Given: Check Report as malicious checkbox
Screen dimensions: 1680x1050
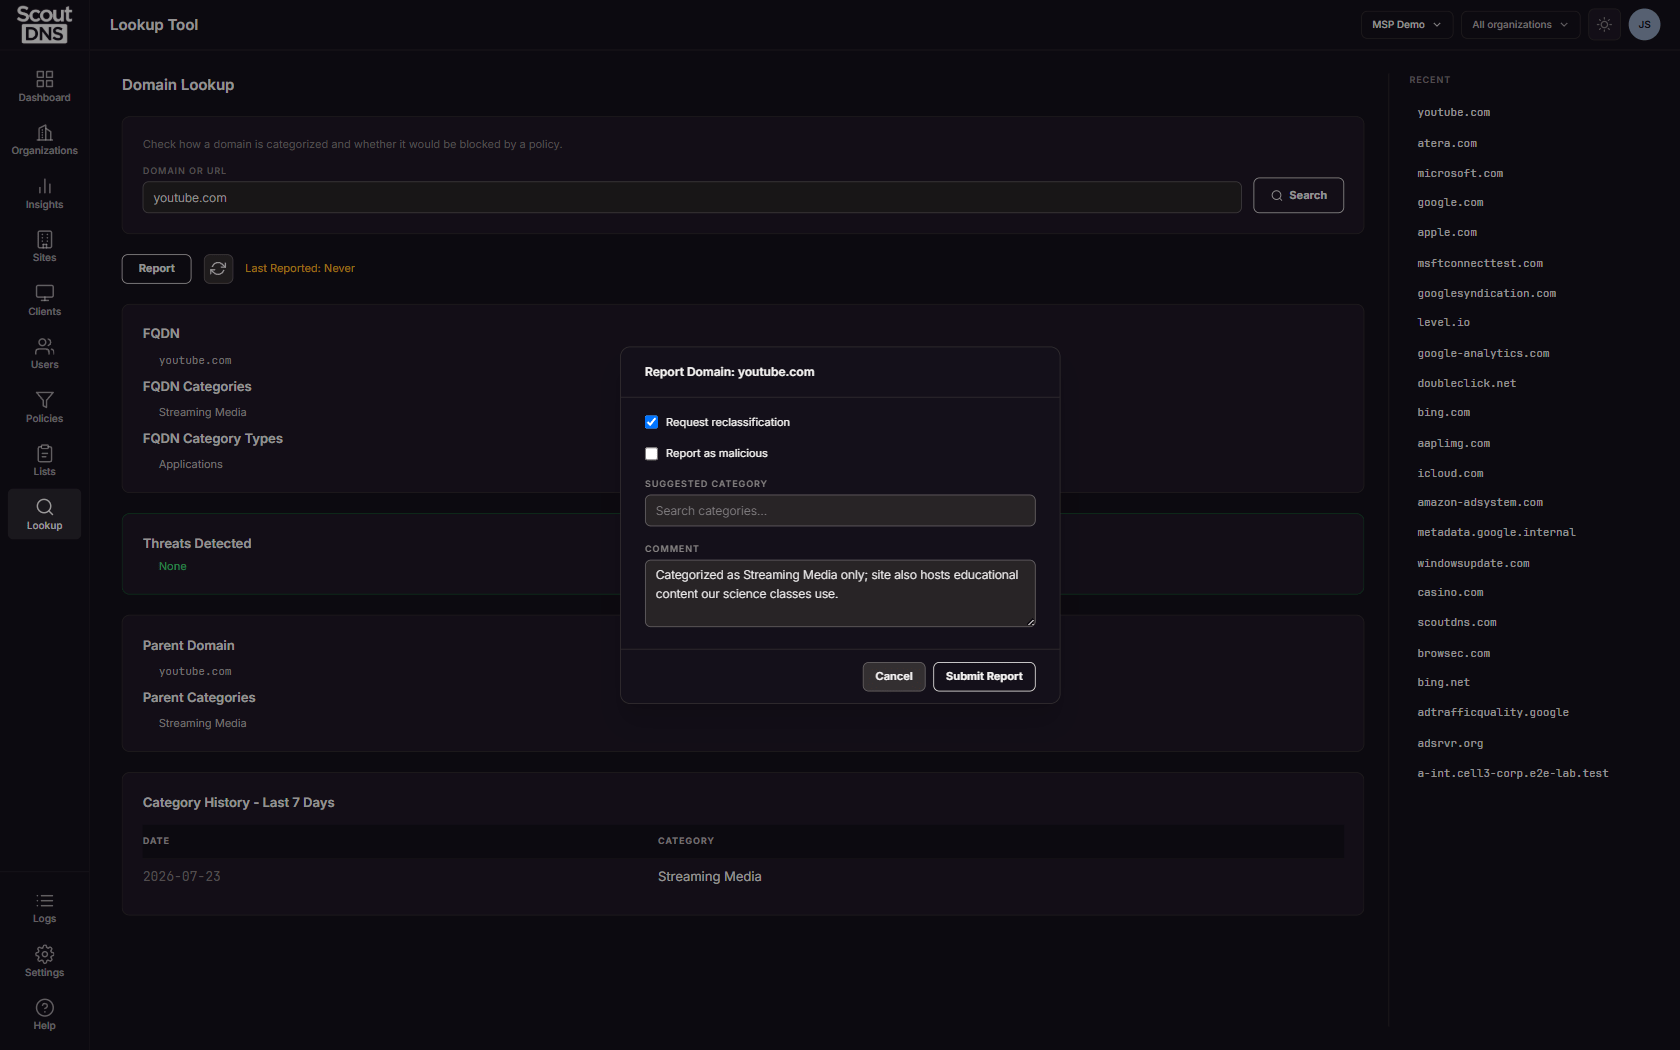Looking at the screenshot, I should [x=651, y=453].
